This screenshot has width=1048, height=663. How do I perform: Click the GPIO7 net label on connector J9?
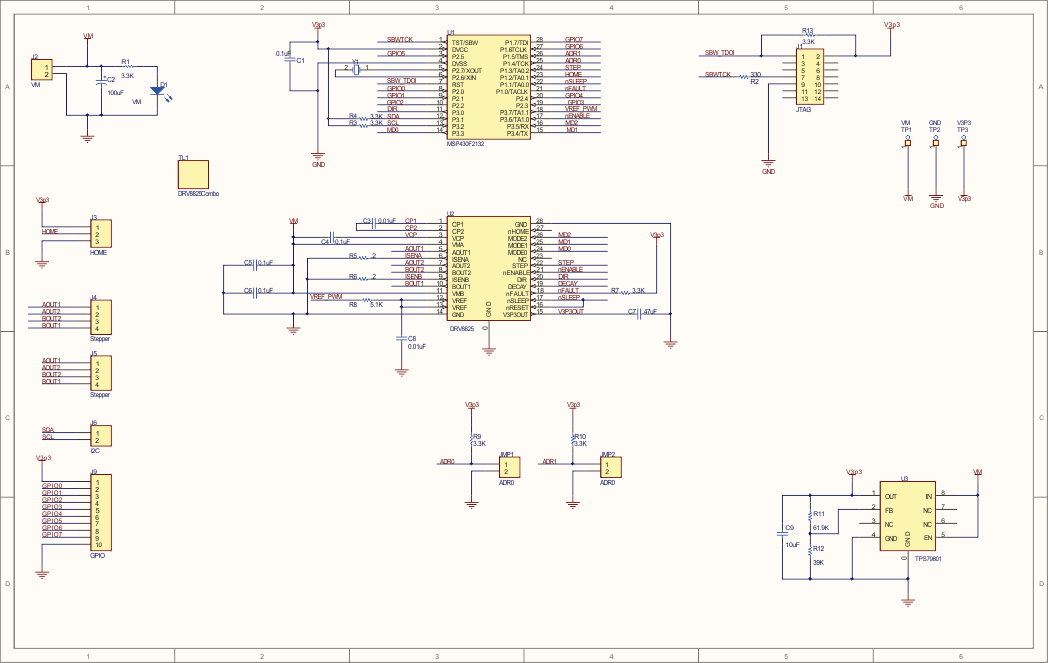tap(51, 533)
